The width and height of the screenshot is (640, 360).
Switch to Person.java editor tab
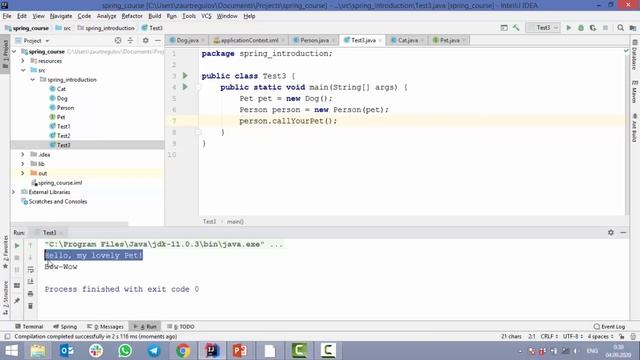click(314, 40)
